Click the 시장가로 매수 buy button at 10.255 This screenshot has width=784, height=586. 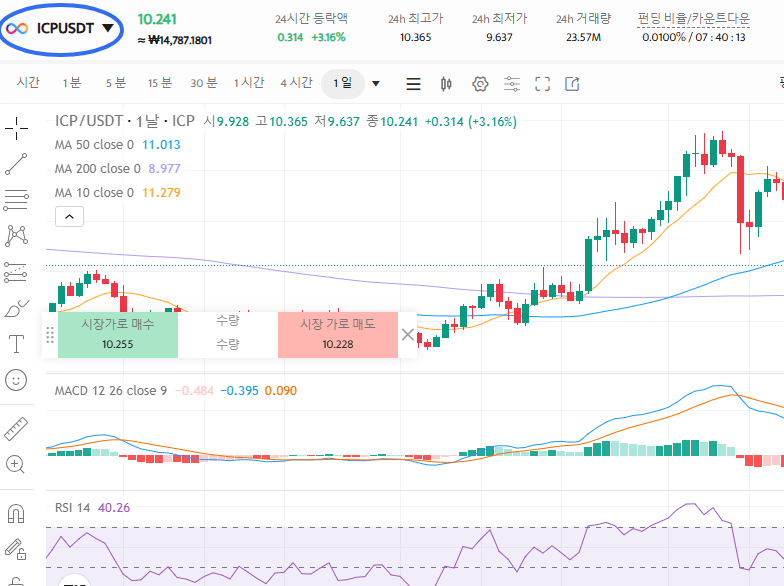[118, 334]
